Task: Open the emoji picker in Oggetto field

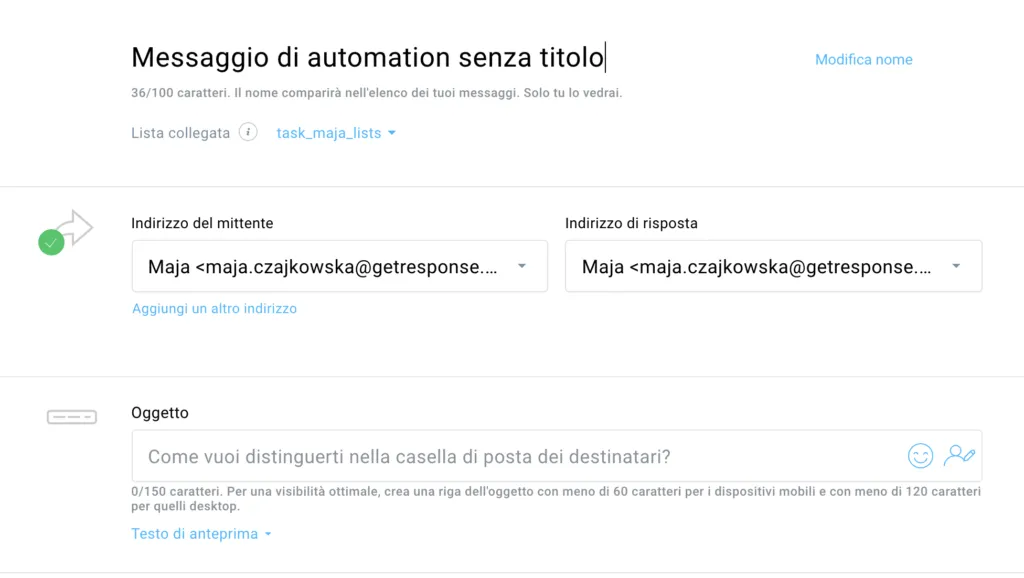Action: [920, 456]
